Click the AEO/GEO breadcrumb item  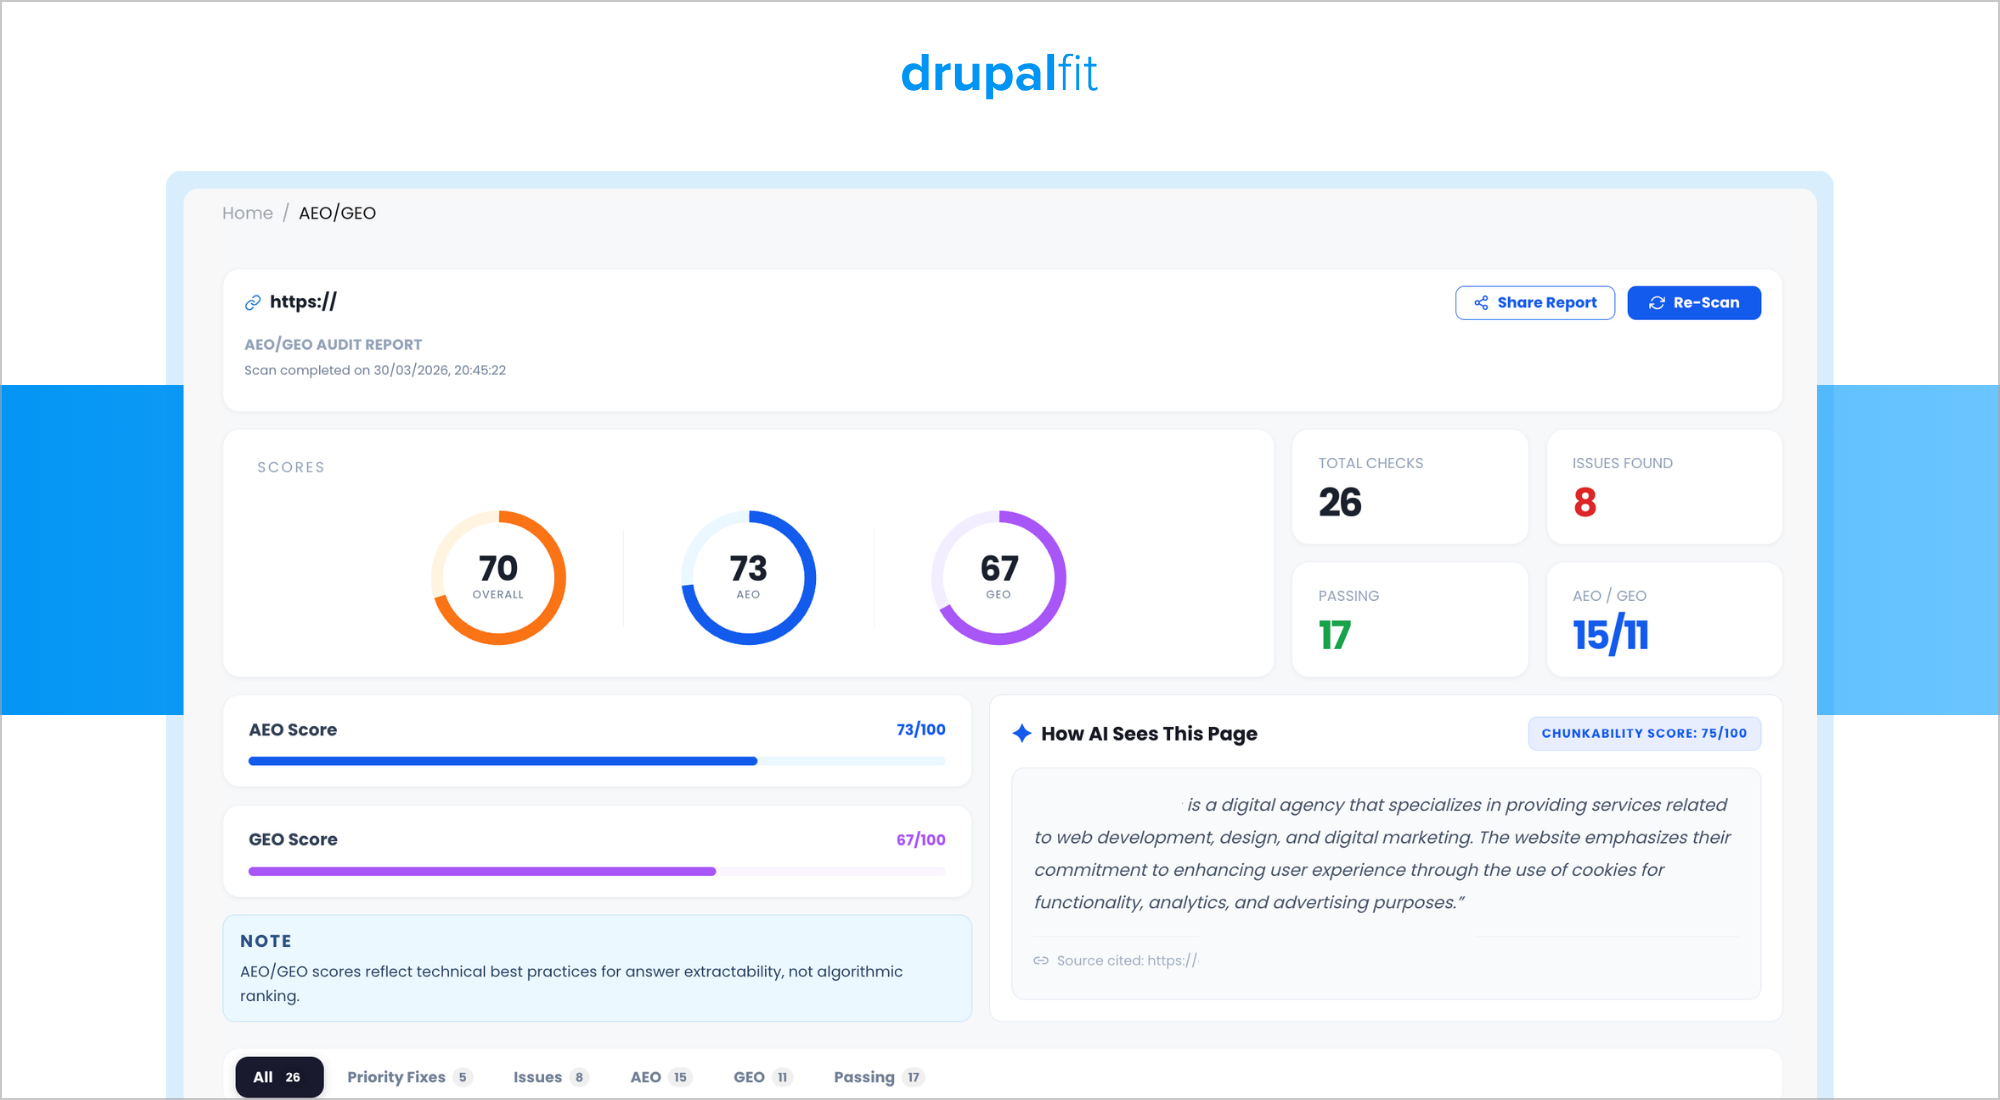click(337, 213)
